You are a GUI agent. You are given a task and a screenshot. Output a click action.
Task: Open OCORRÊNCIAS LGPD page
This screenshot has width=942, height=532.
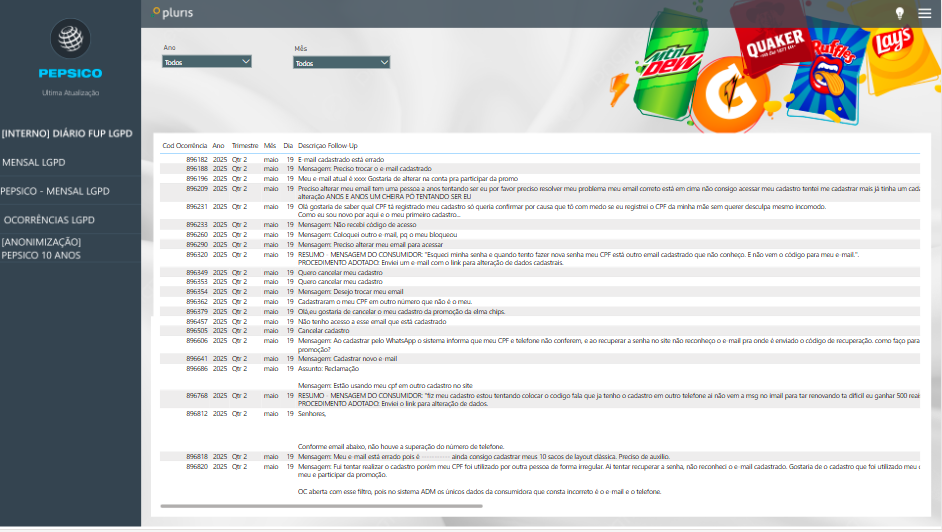[x=49, y=220]
